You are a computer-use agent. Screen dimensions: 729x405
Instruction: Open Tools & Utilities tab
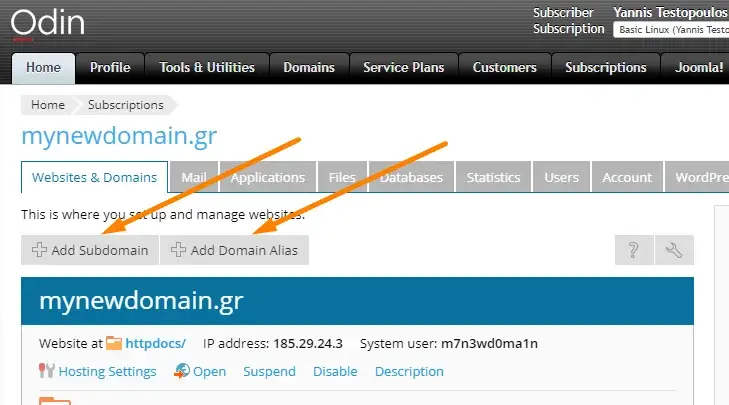[x=207, y=68]
